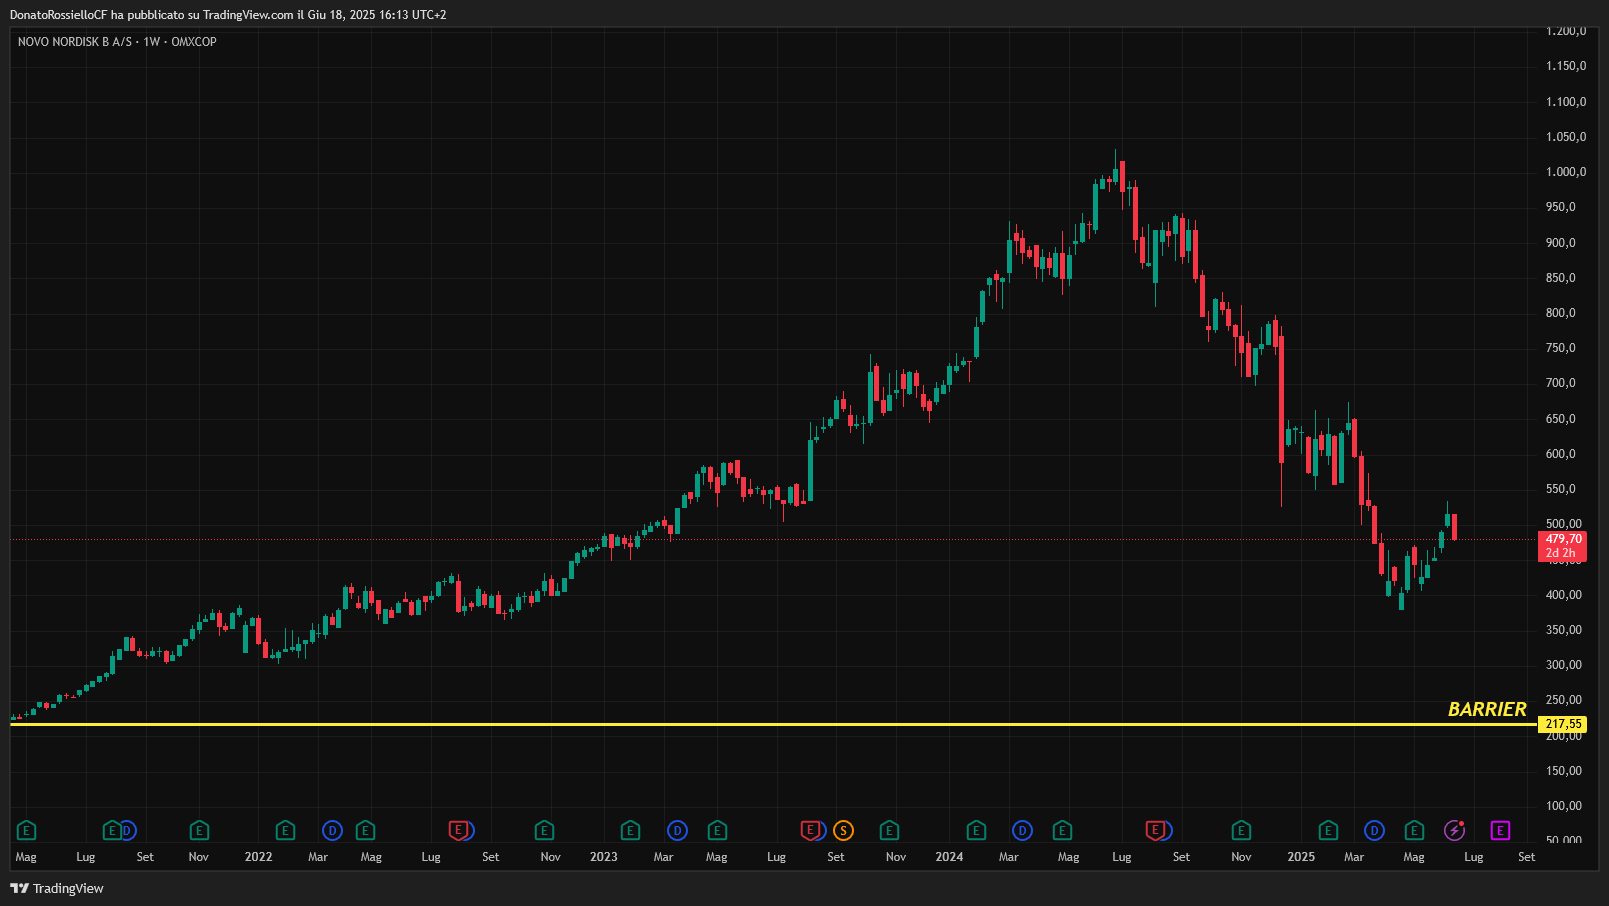Viewport: 1609px width, 906px height.
Task: Click green E earnings marker above Mag 2024
Action: pos(1062,830)
